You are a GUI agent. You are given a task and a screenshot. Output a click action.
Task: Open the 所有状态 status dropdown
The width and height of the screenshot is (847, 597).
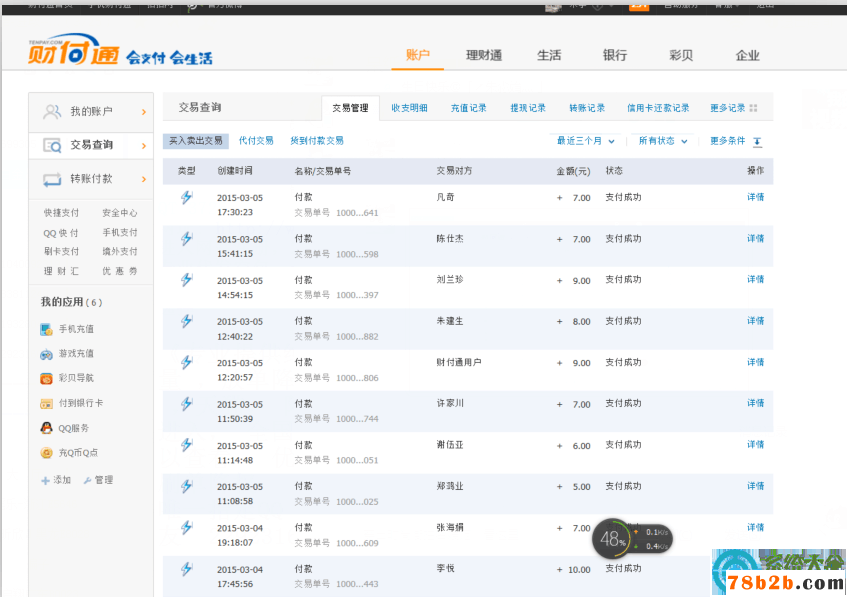[660, 142]
